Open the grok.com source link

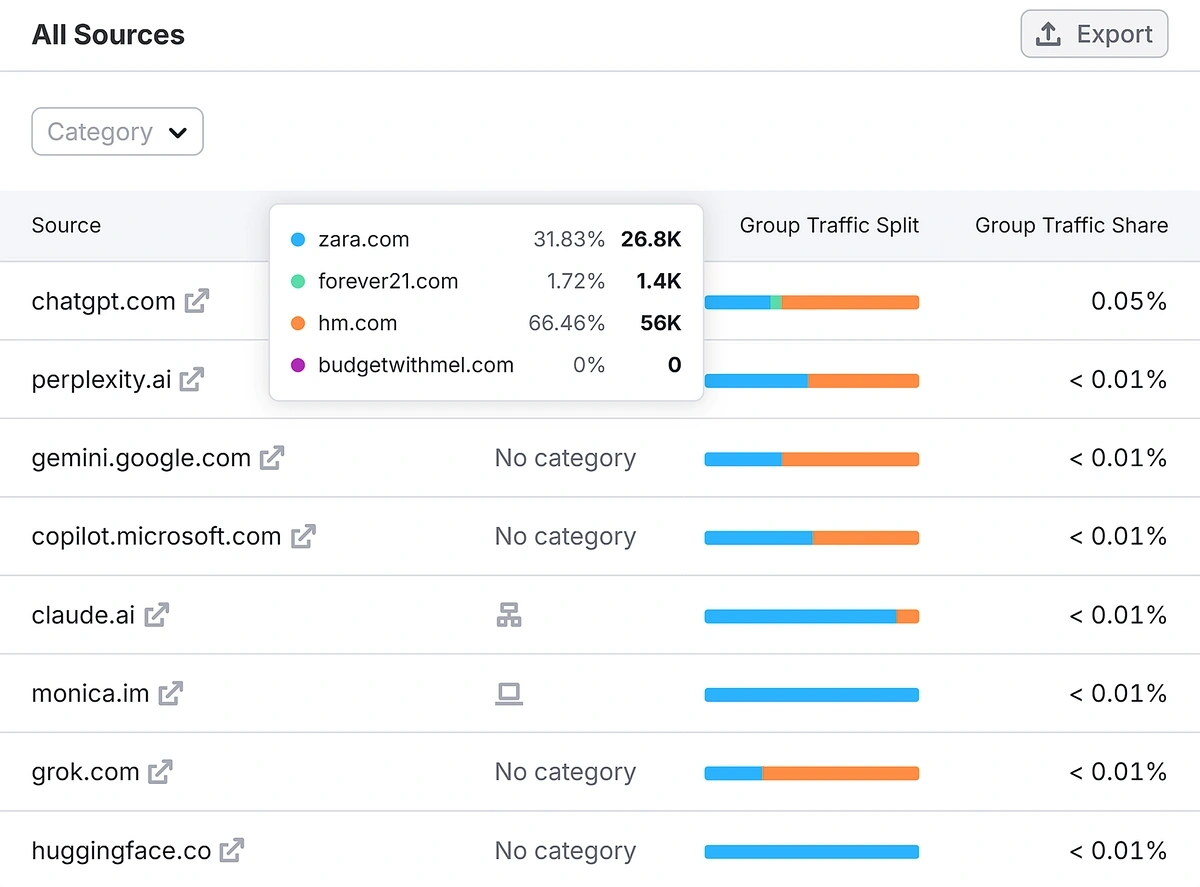[x=85, y=772]
